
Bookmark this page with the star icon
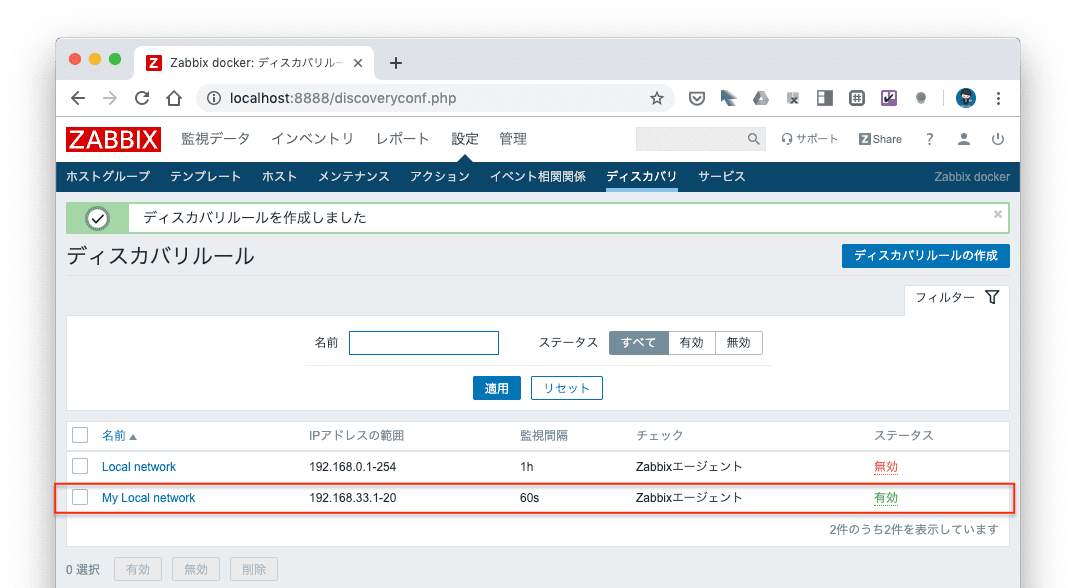point(657,98)
